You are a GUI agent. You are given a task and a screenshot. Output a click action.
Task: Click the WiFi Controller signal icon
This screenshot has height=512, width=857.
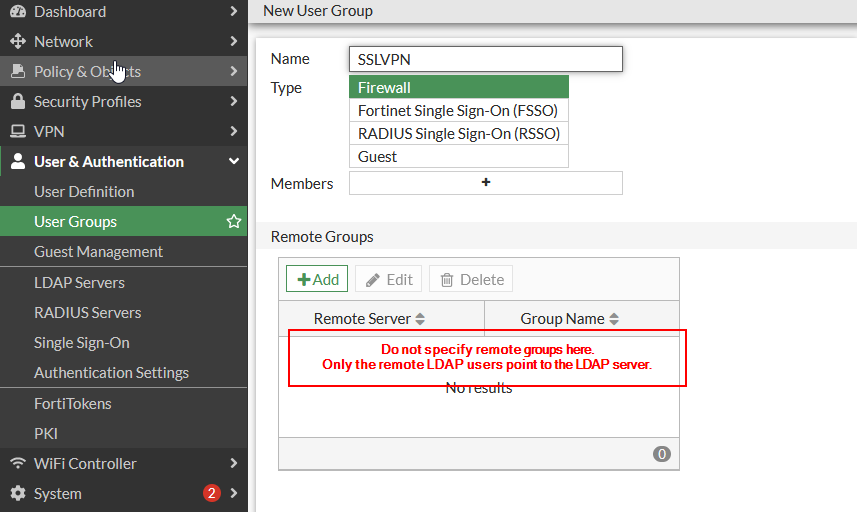pos(17,464)
